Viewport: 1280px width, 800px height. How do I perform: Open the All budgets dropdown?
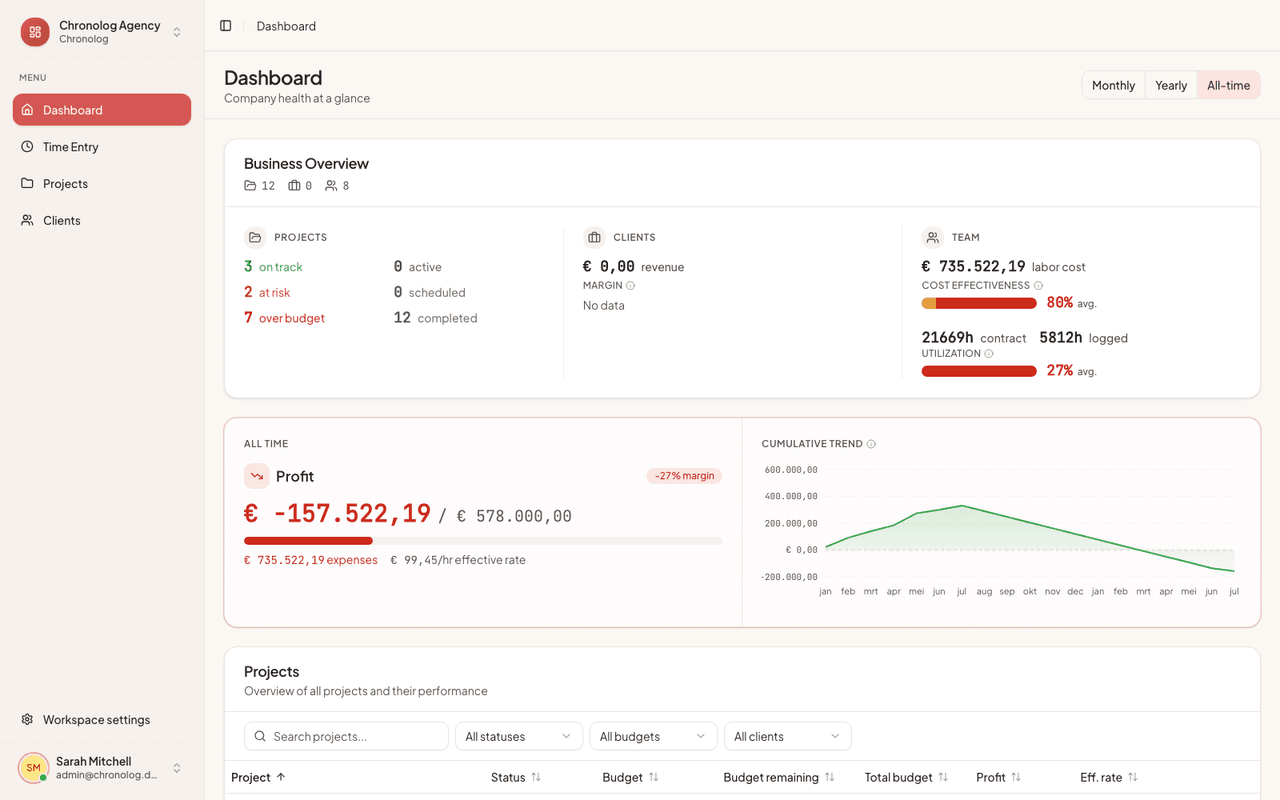(653, 736)
